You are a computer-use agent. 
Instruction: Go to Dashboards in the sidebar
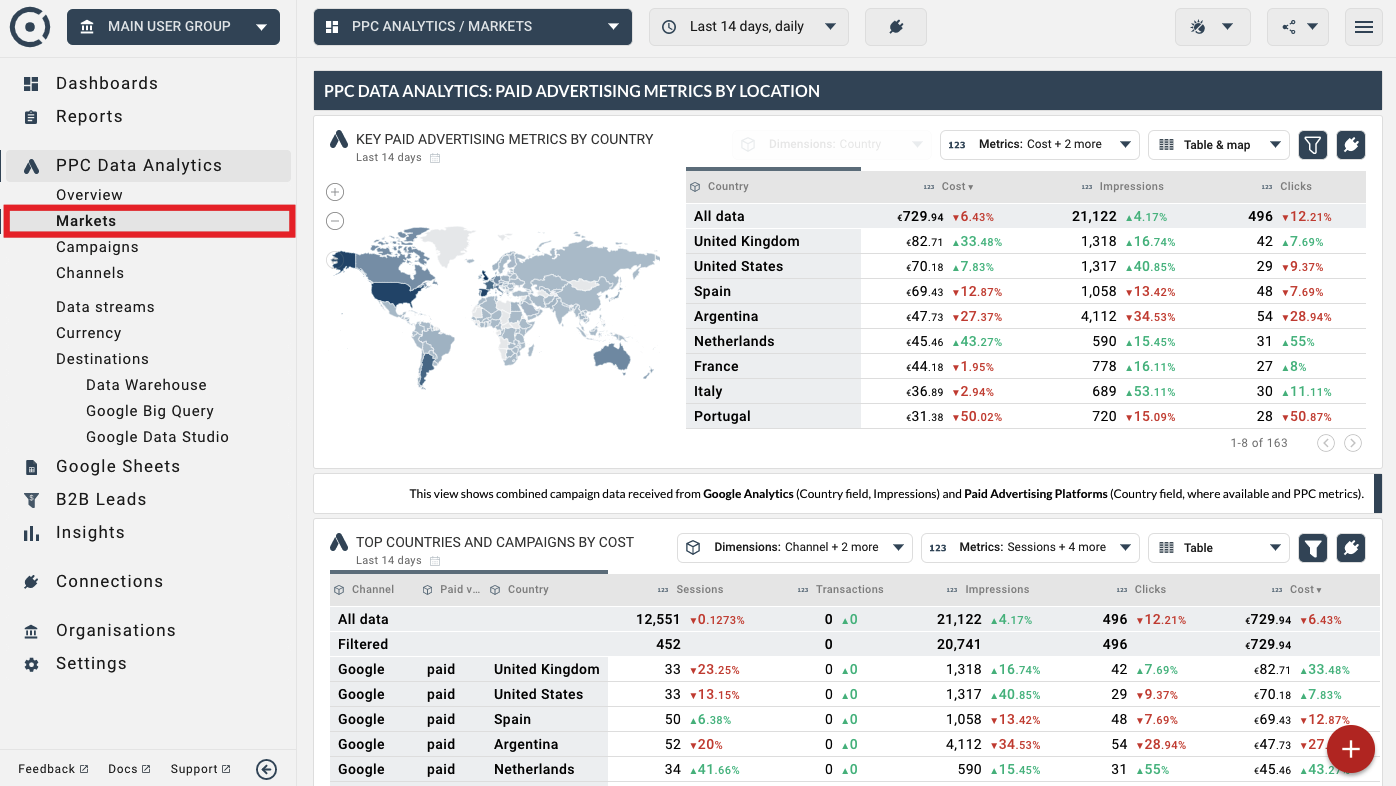click(107, 84)
